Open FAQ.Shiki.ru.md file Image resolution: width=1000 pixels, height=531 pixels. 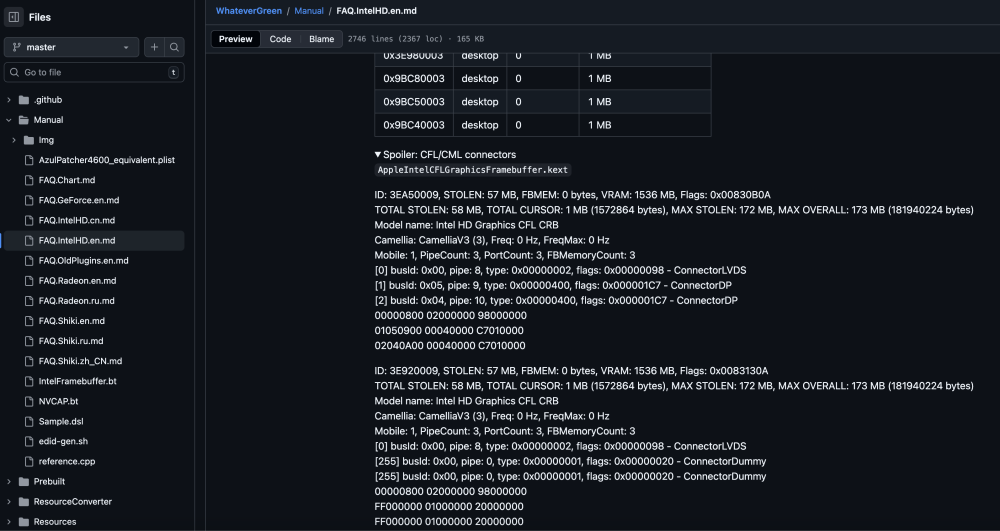point(71,341)
